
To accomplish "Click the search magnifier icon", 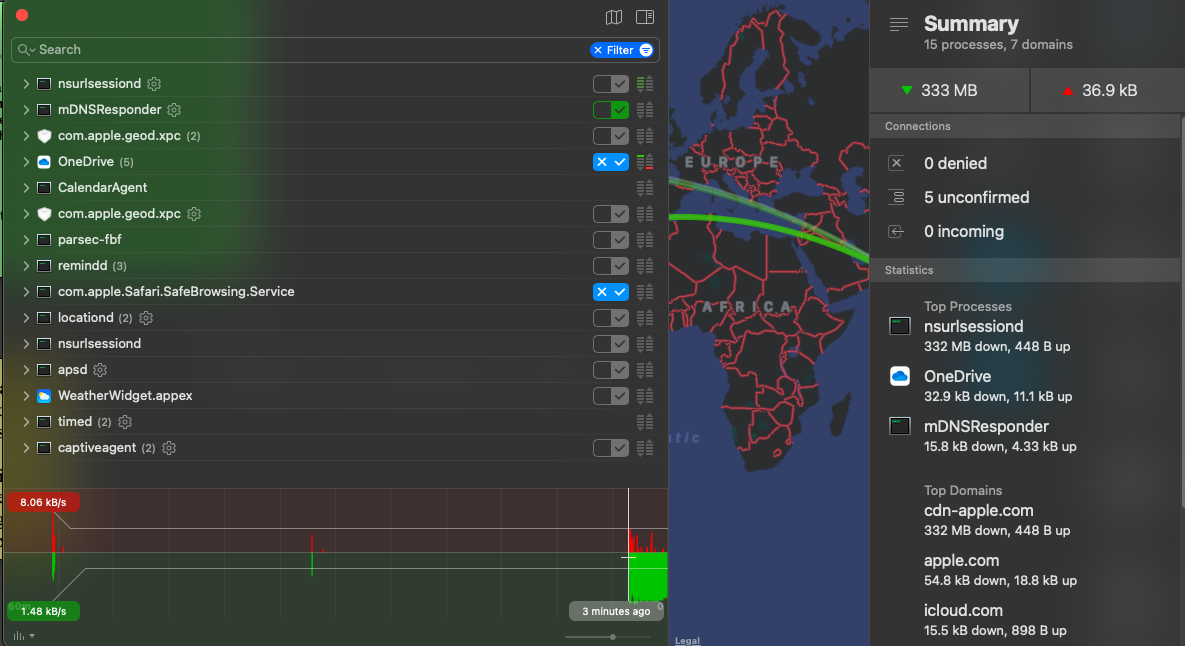I will click(x=26, y=50).
